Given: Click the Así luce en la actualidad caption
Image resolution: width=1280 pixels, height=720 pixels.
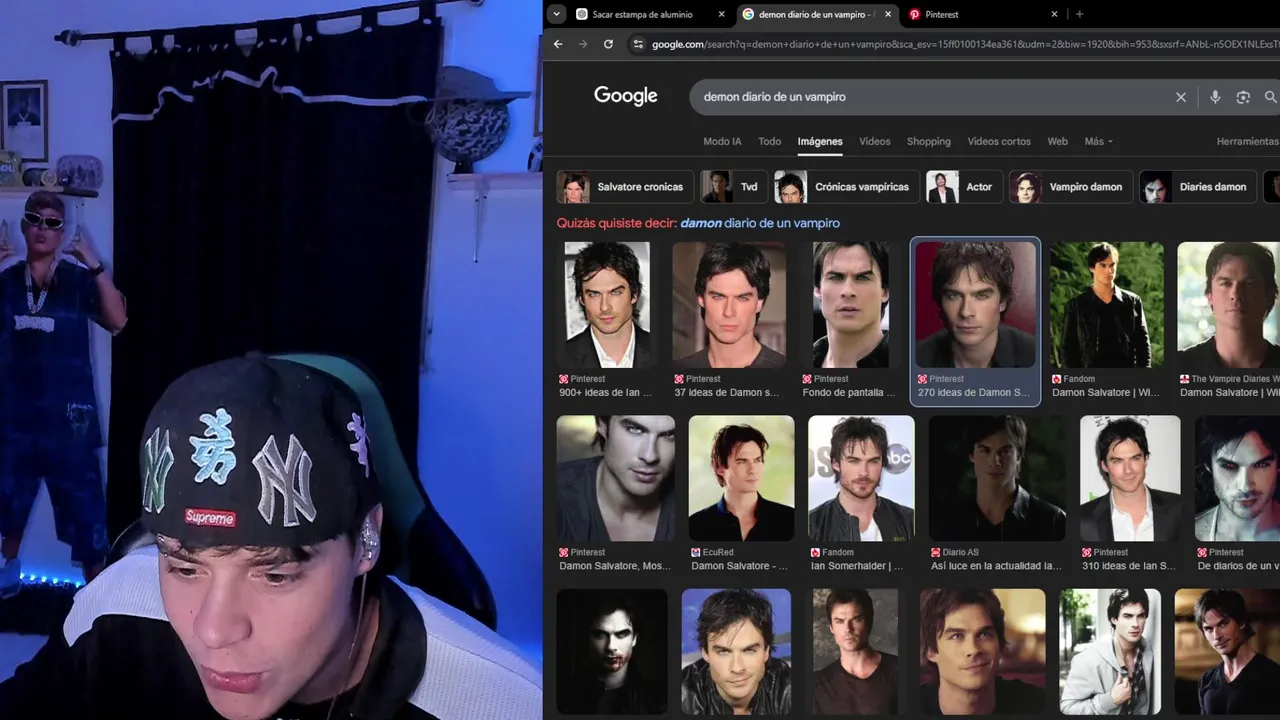Looking at the screenshot, I should pos(996,566).
